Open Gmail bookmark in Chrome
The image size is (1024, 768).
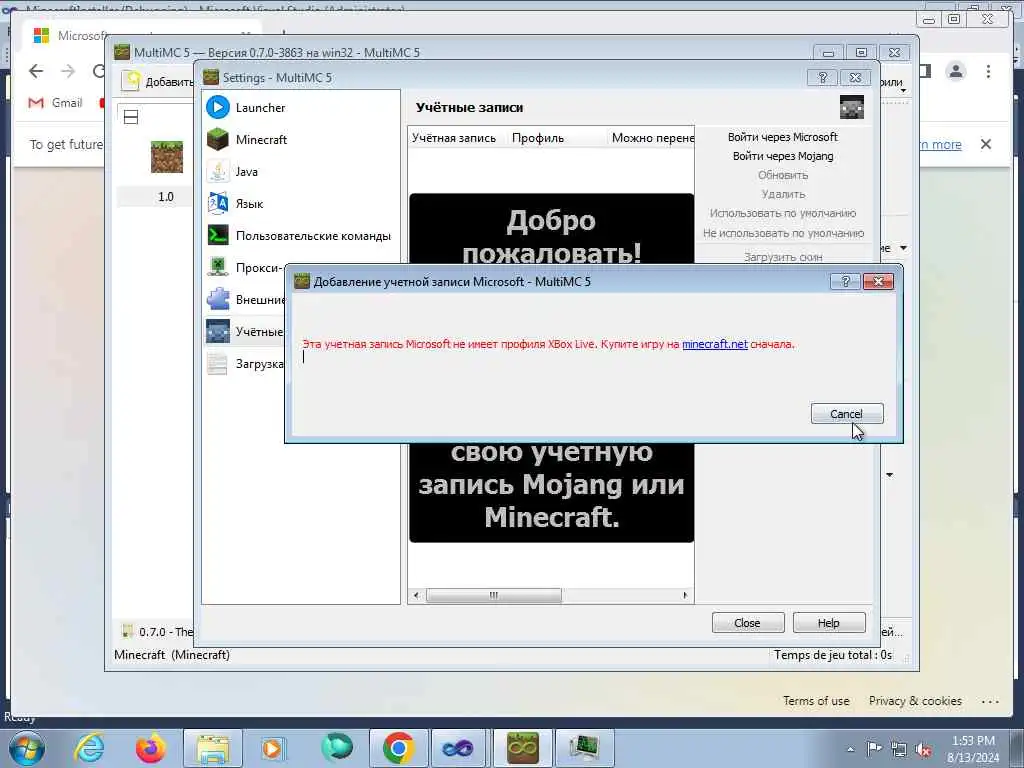click(56, 103)
